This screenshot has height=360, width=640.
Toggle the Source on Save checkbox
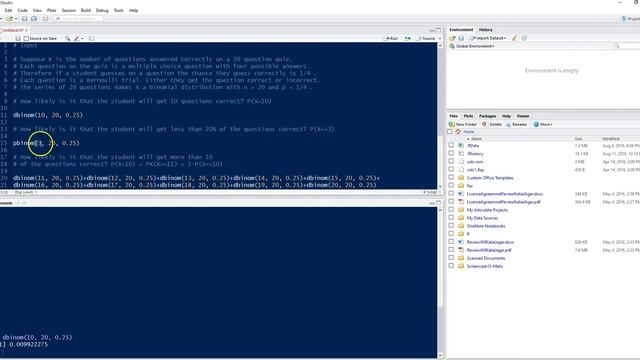click(26, 38)
